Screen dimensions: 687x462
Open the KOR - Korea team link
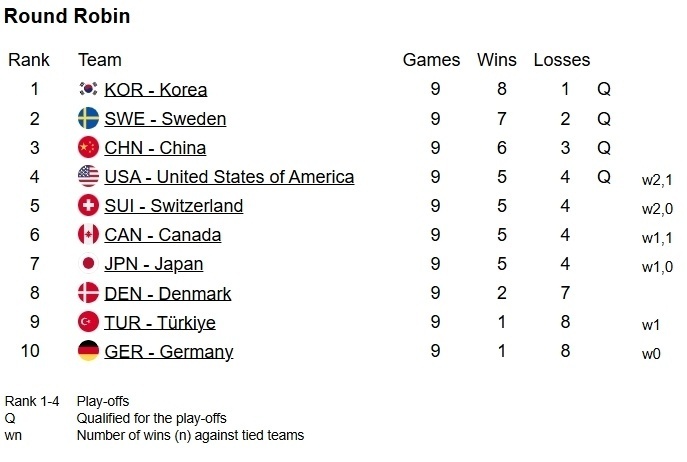[155, 90]
